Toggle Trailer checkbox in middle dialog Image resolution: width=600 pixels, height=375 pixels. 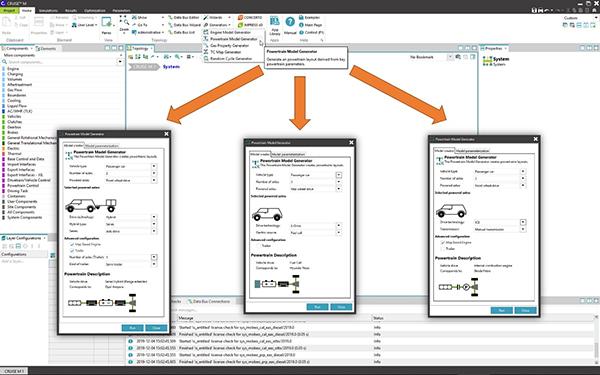coord(258,246)
